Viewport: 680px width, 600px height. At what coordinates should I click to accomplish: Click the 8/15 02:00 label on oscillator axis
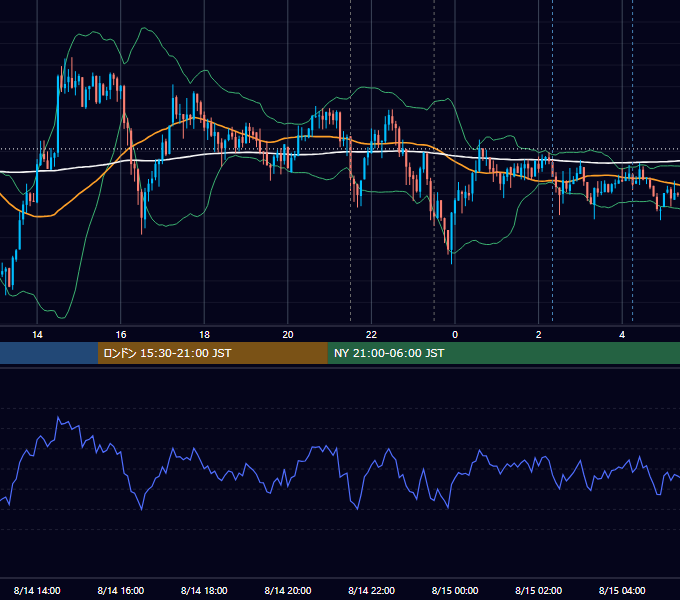coord(538,590)
